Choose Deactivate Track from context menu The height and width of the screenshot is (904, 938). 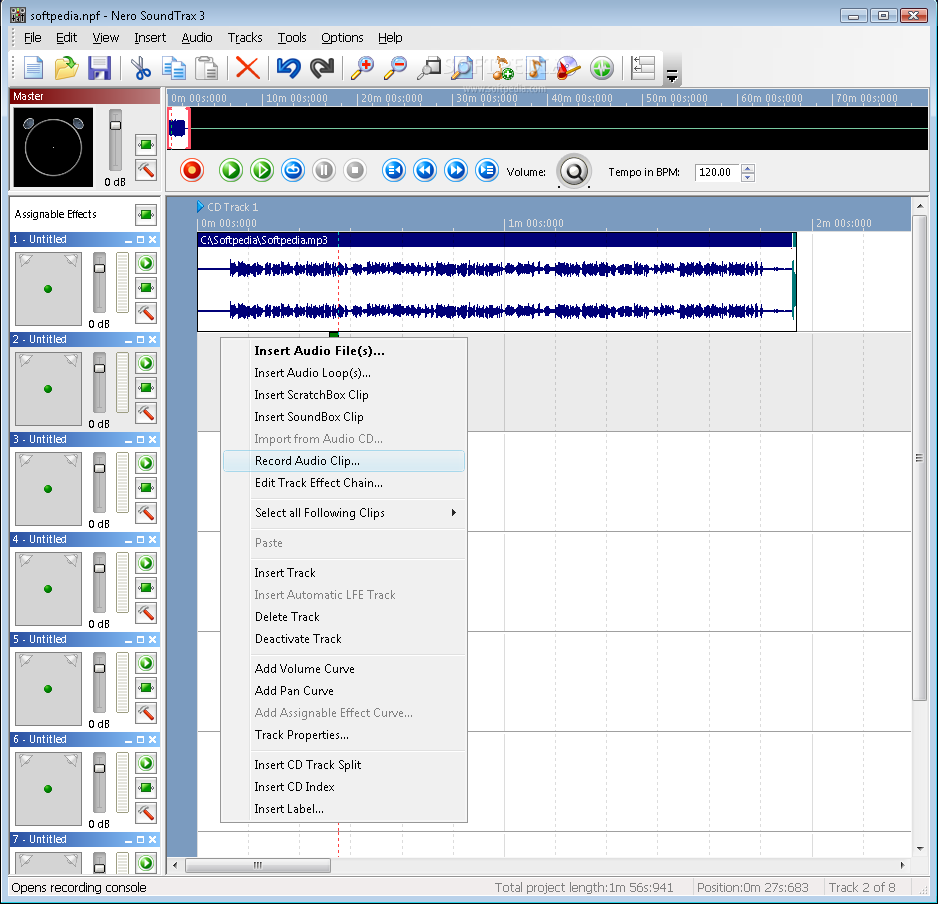(344, 639)
